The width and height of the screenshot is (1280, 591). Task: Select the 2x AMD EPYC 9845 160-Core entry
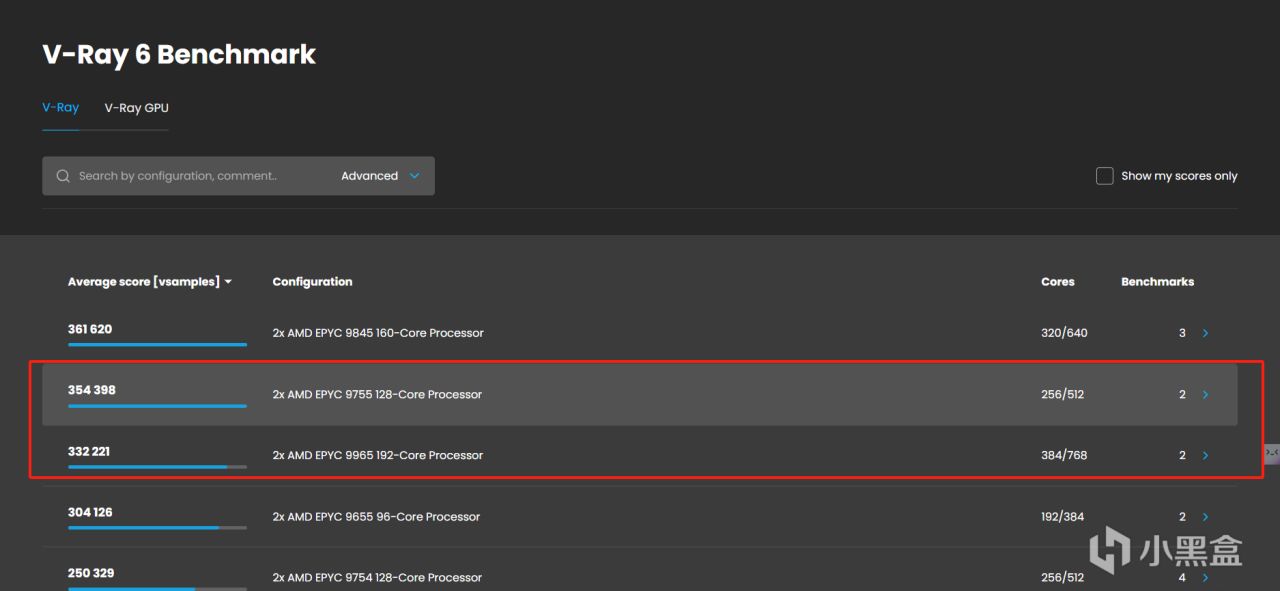click(378, 333)
